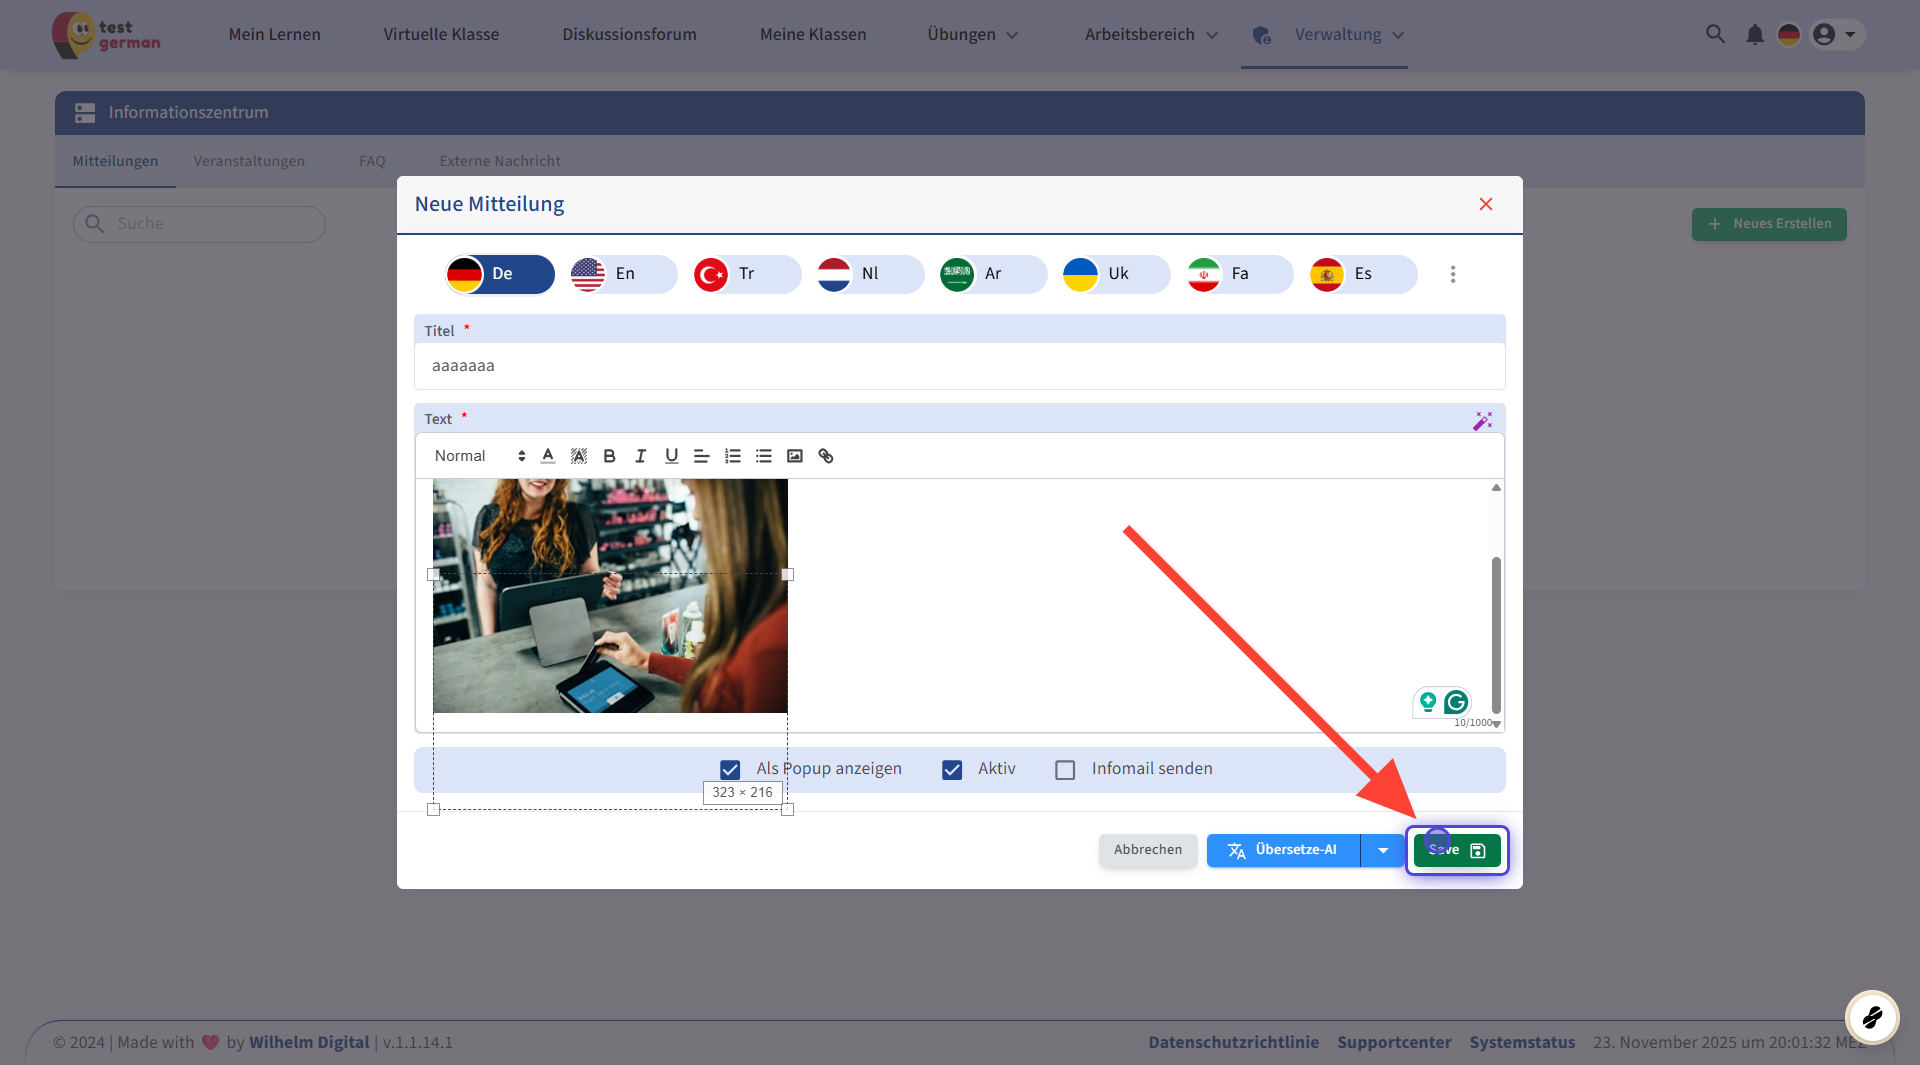Enable 'Infomail senden' option

[1065, 769]
